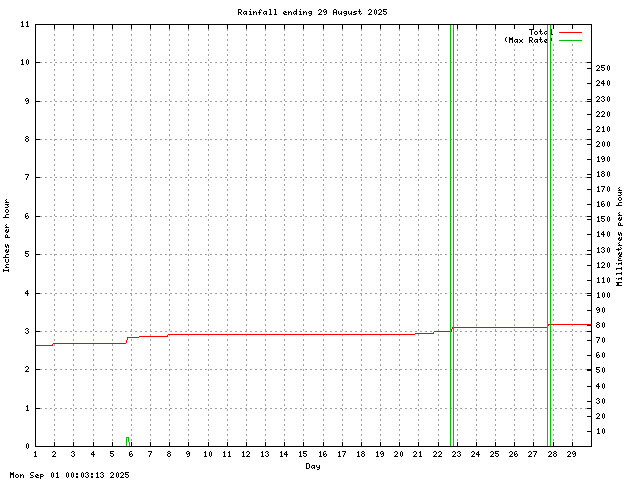Click the x-axis tick label '15'
The image size is (640, 480).
point(303,454)
